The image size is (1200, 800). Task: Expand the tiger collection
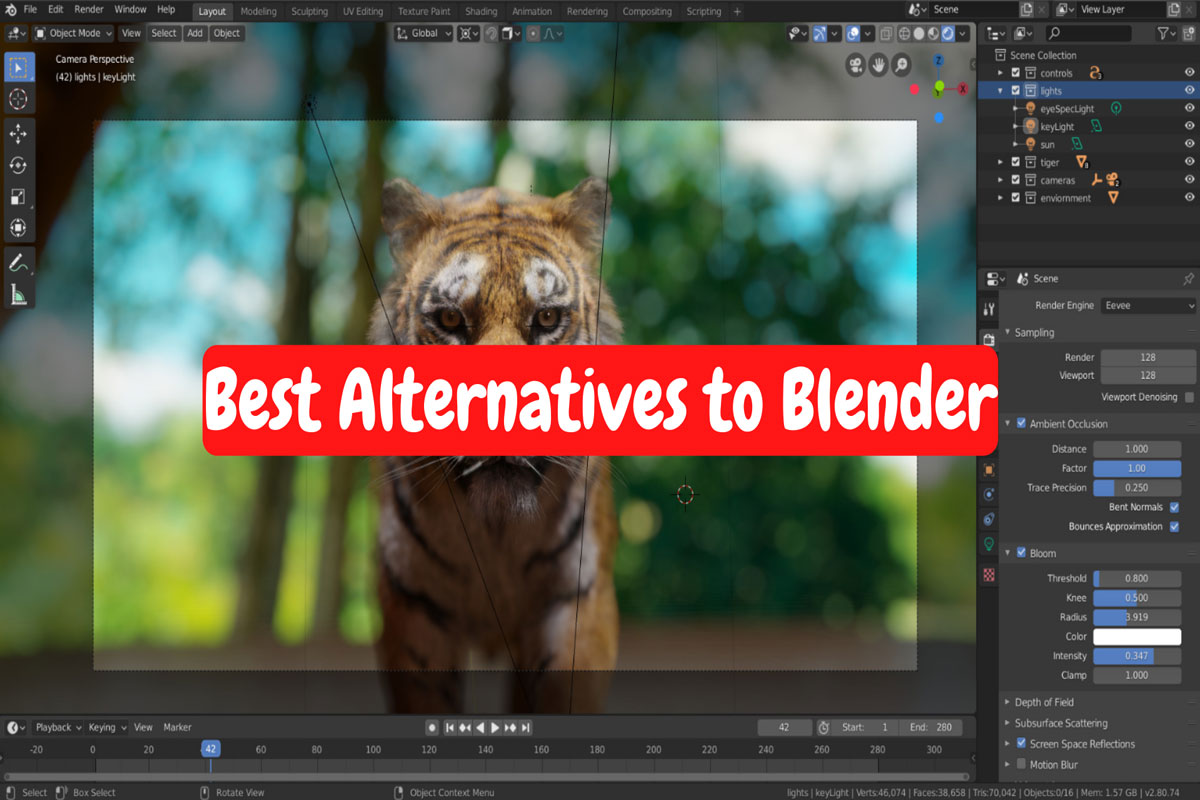(x=1000, y=162)
